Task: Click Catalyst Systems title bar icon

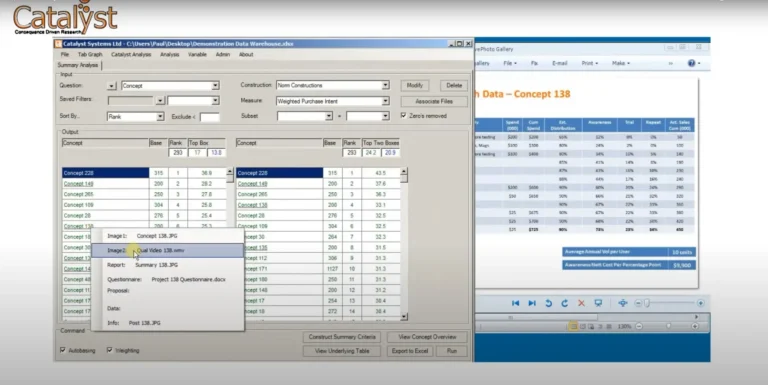Action: tap(58, 44)
